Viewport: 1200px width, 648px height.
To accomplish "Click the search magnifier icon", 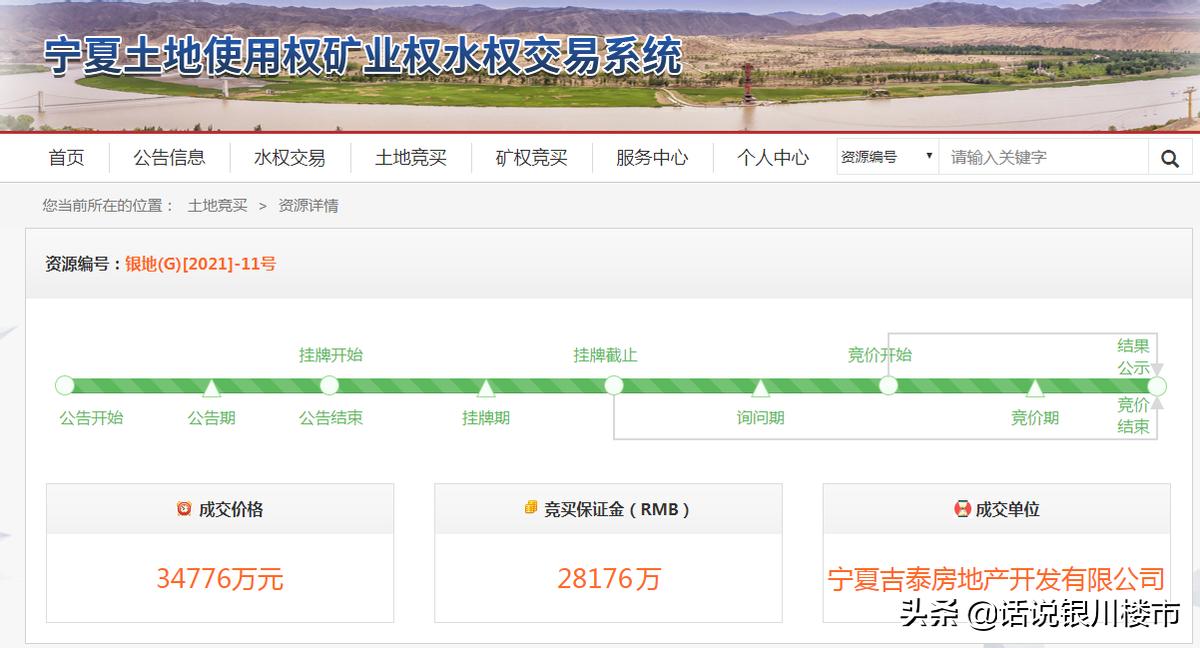I will (1170, 157).
